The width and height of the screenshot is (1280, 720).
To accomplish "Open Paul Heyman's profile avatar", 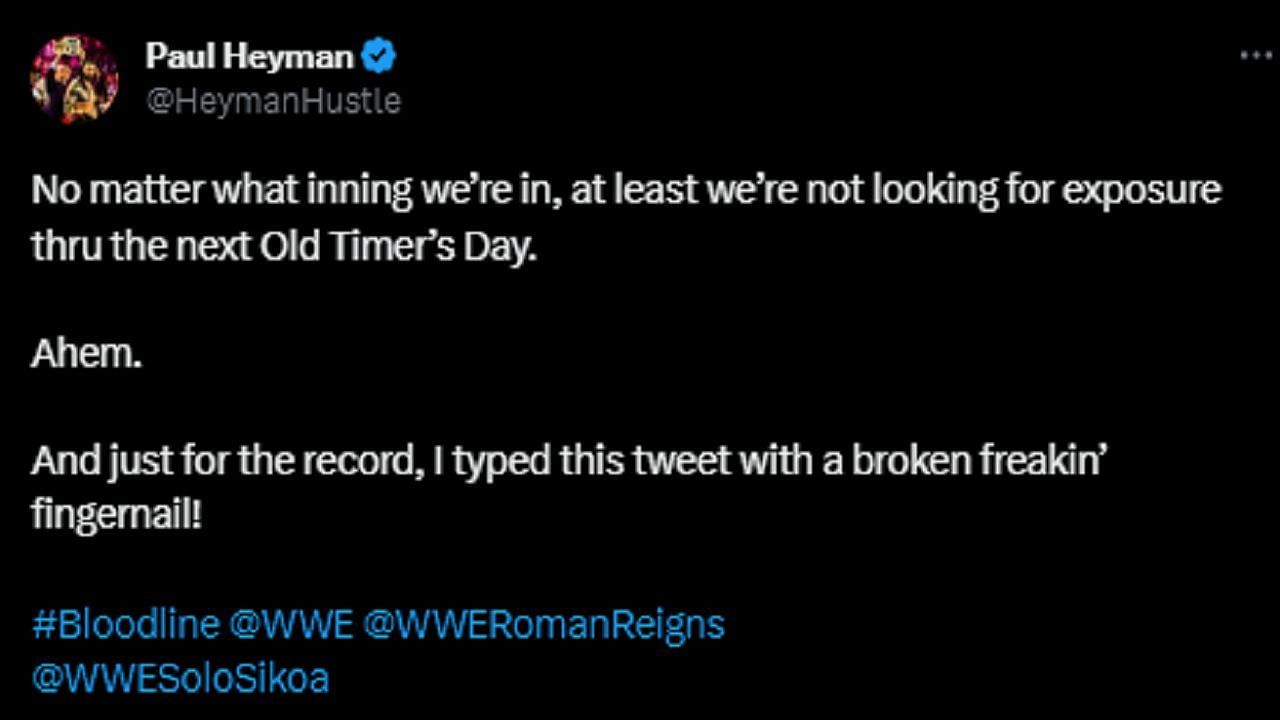I will (74, 78).
